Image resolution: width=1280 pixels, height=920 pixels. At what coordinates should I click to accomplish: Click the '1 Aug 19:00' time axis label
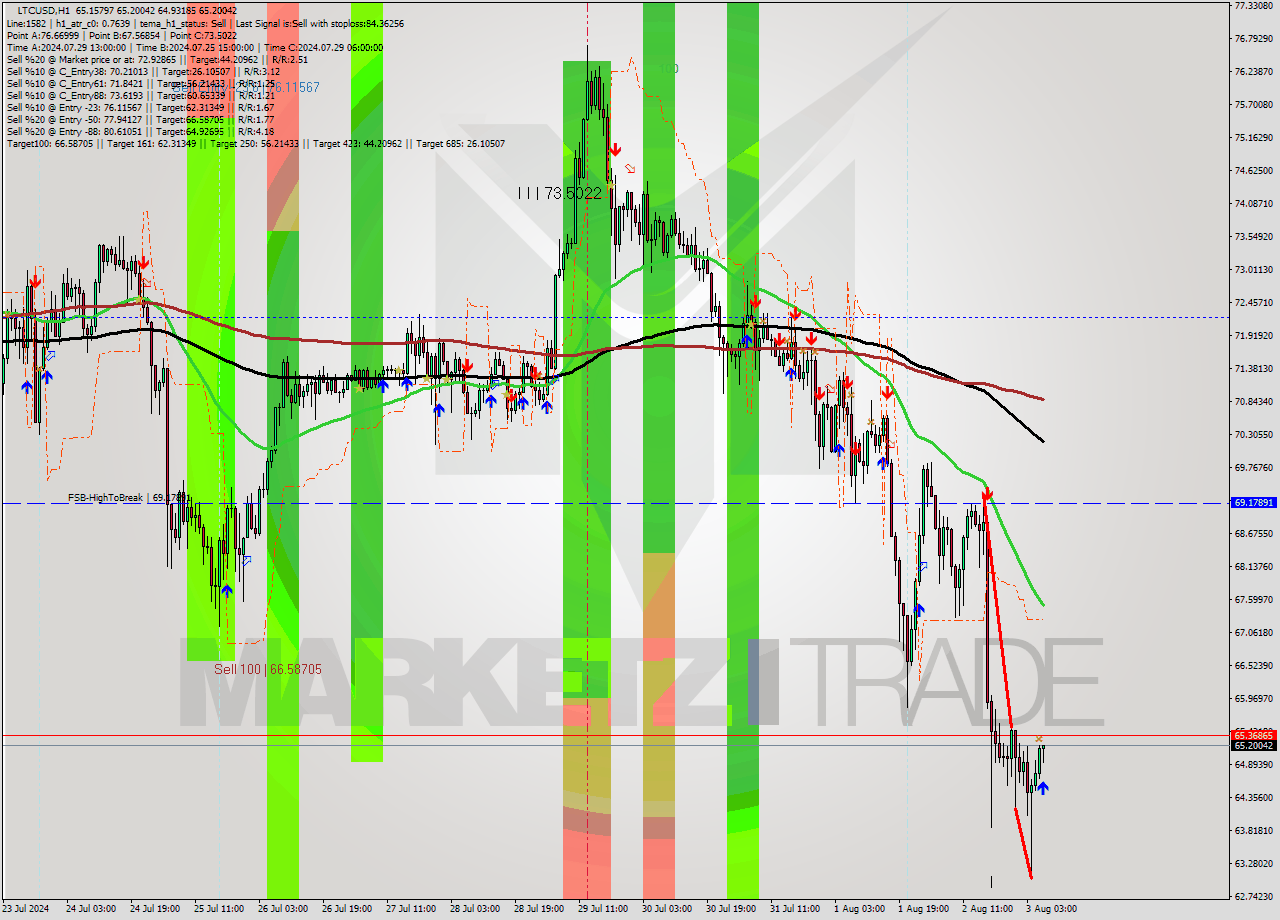[x=923, y=909]
